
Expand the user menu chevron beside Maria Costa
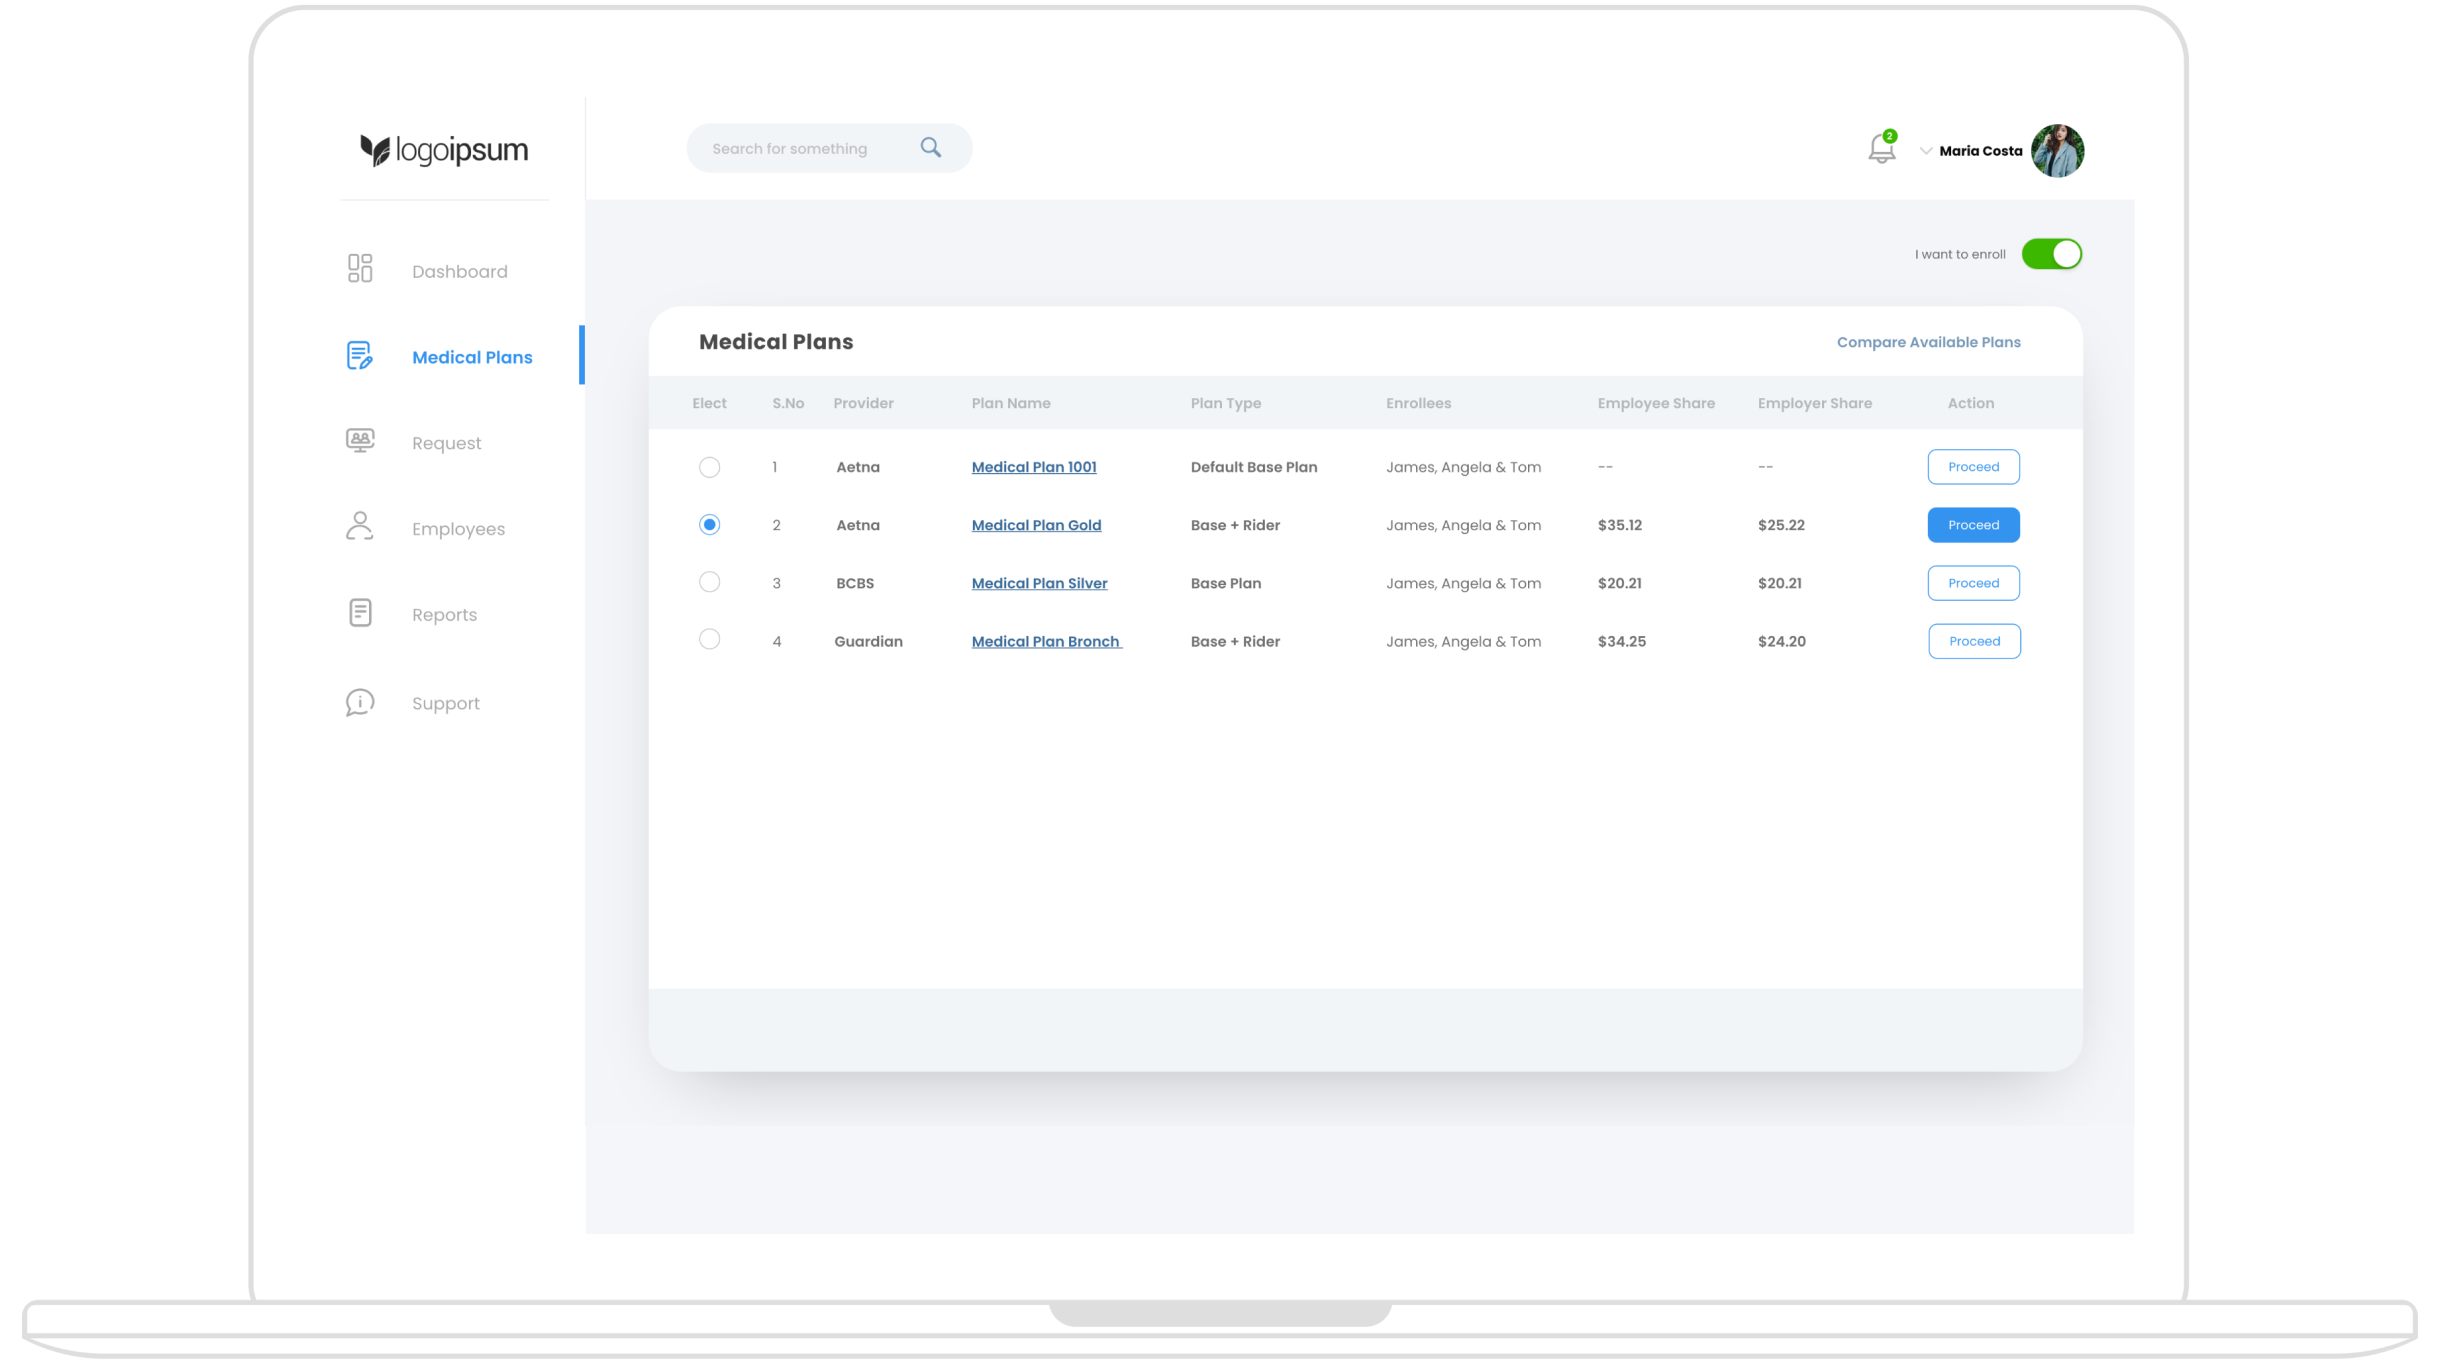(x=1925, y=151)
